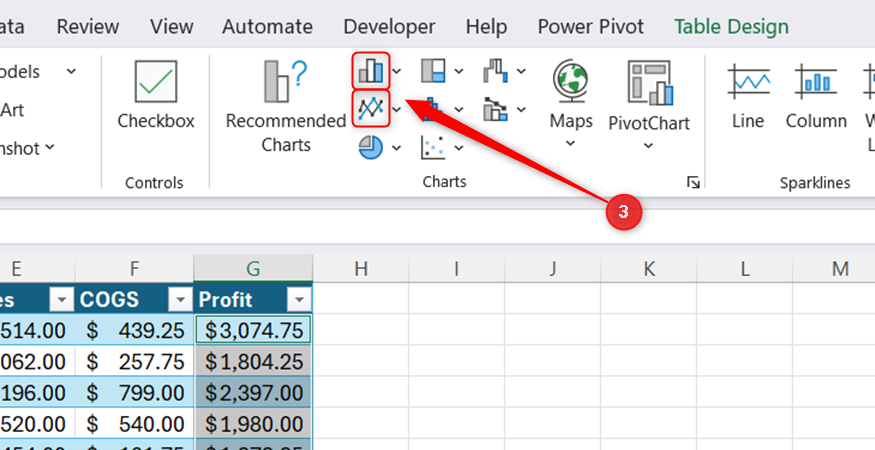Screen dimensions: 875x450
Task: Expand the Line or Area Chart dropdown arrow
Action: (x=396, y=109)
